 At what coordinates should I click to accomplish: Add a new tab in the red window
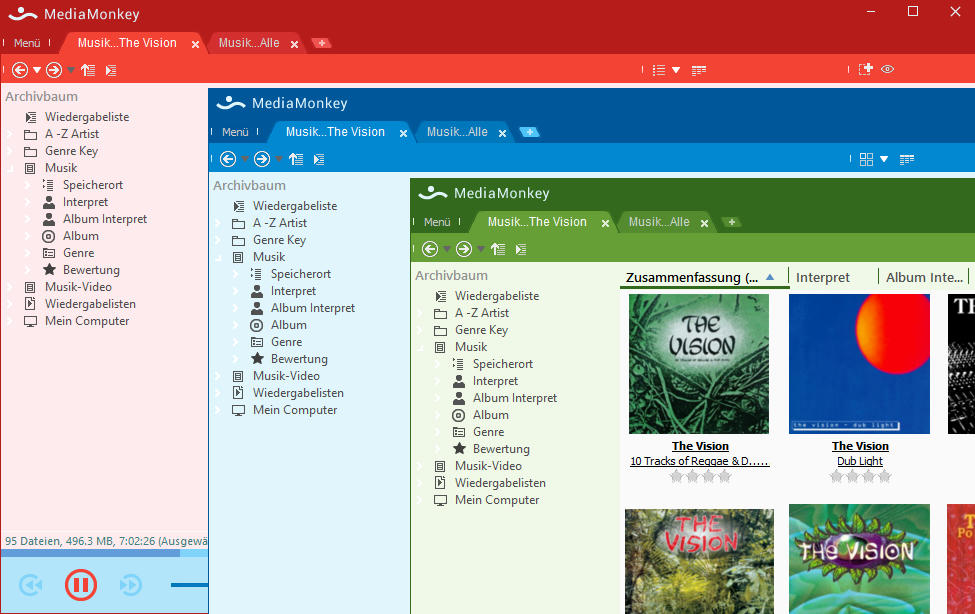tap(321, 43)
